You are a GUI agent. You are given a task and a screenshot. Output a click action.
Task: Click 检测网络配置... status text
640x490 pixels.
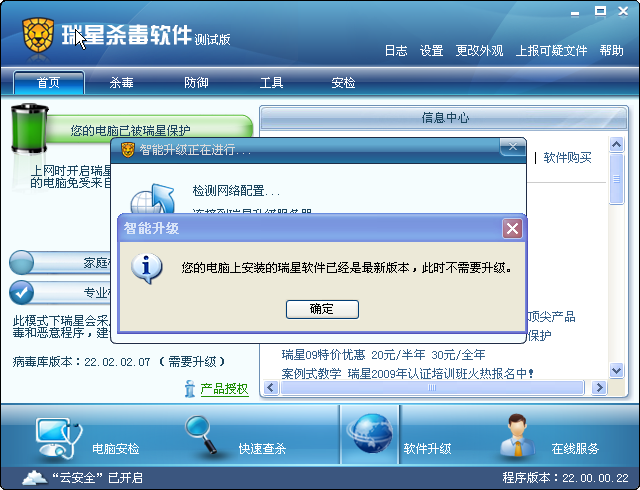pyautogui.click(x=236, y=191)
